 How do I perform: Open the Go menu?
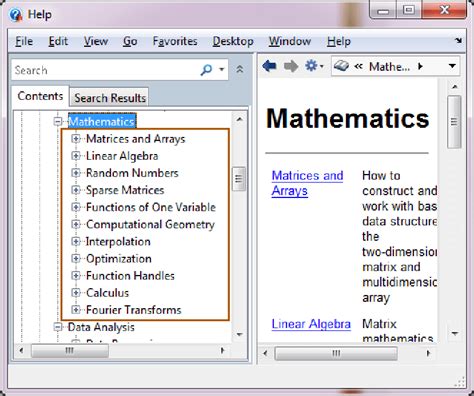pos(130,41)
